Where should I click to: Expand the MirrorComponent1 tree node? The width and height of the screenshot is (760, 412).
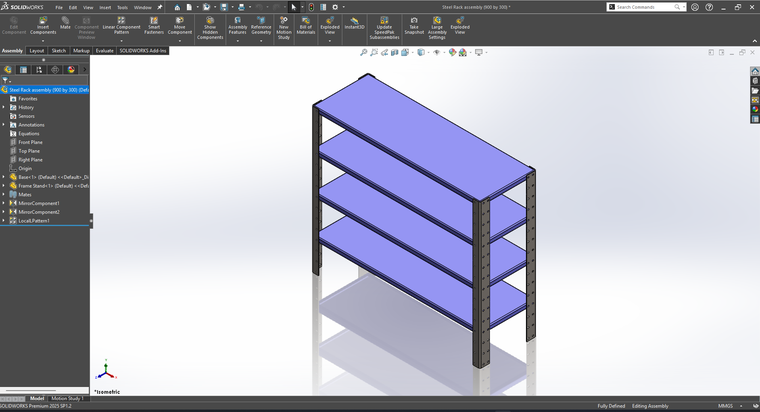pyautogui.click(x=3, y=203)
